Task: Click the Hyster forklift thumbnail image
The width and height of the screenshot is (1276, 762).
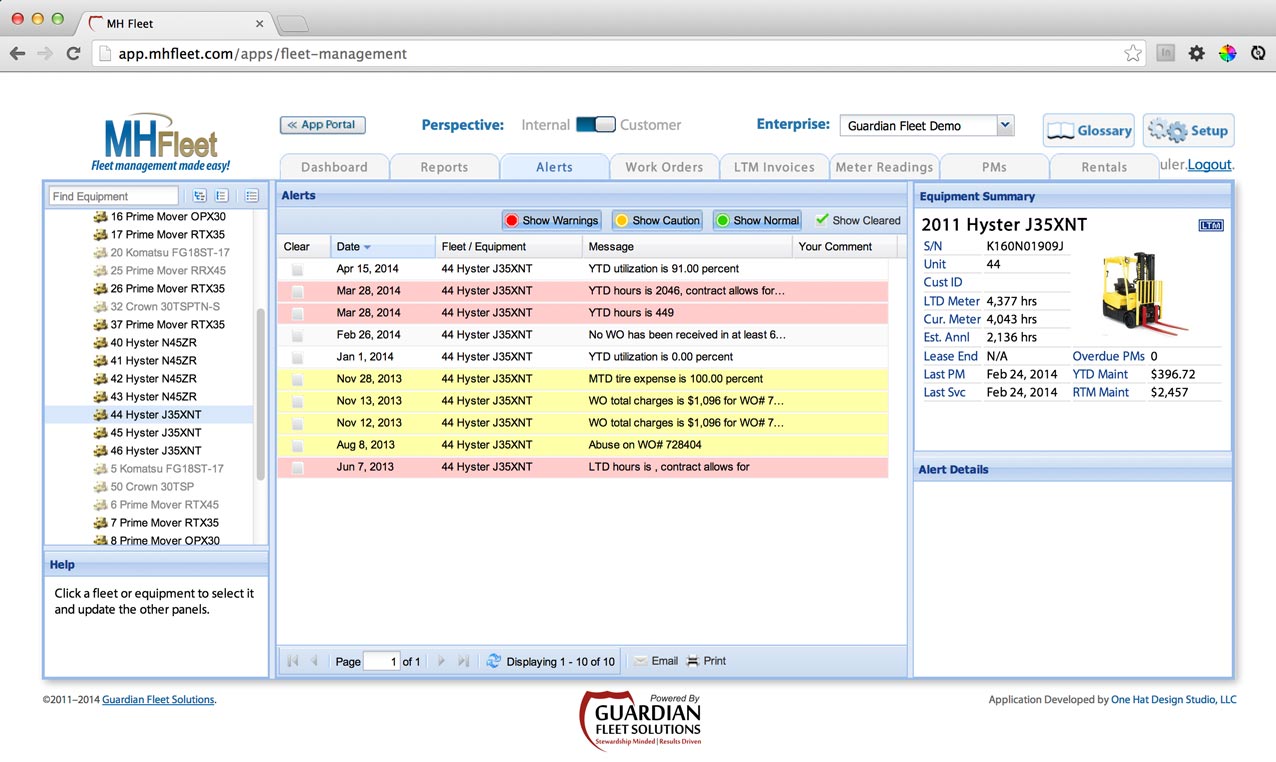Action: tap(1144, 291)
